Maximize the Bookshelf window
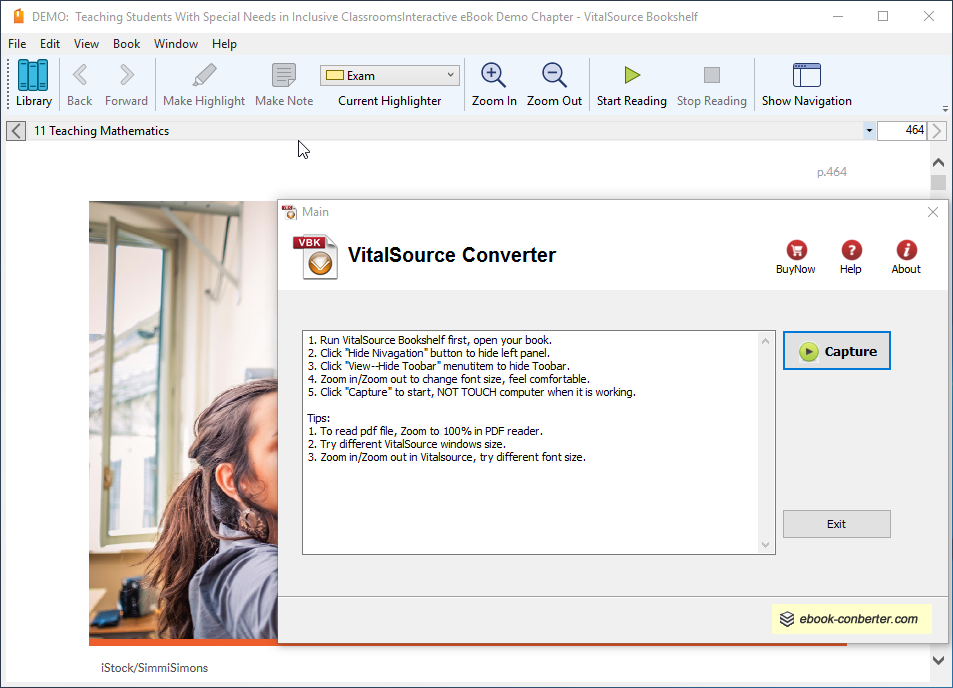 click(883, 16)
